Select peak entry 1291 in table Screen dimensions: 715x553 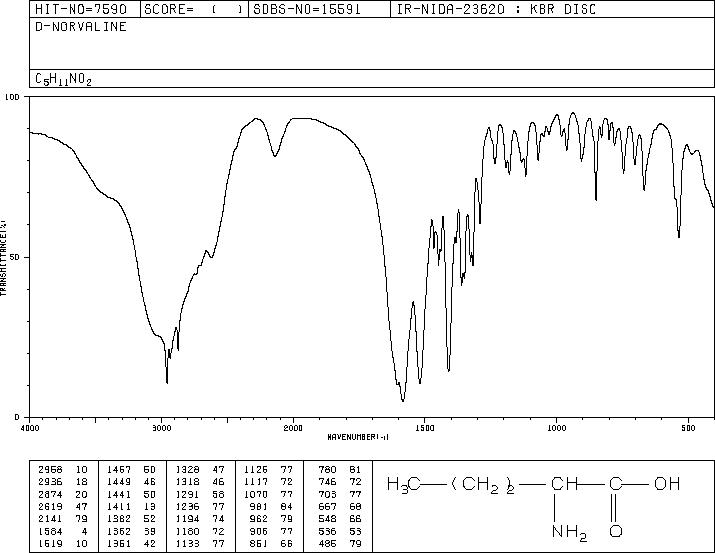click(x=200, y=494)
